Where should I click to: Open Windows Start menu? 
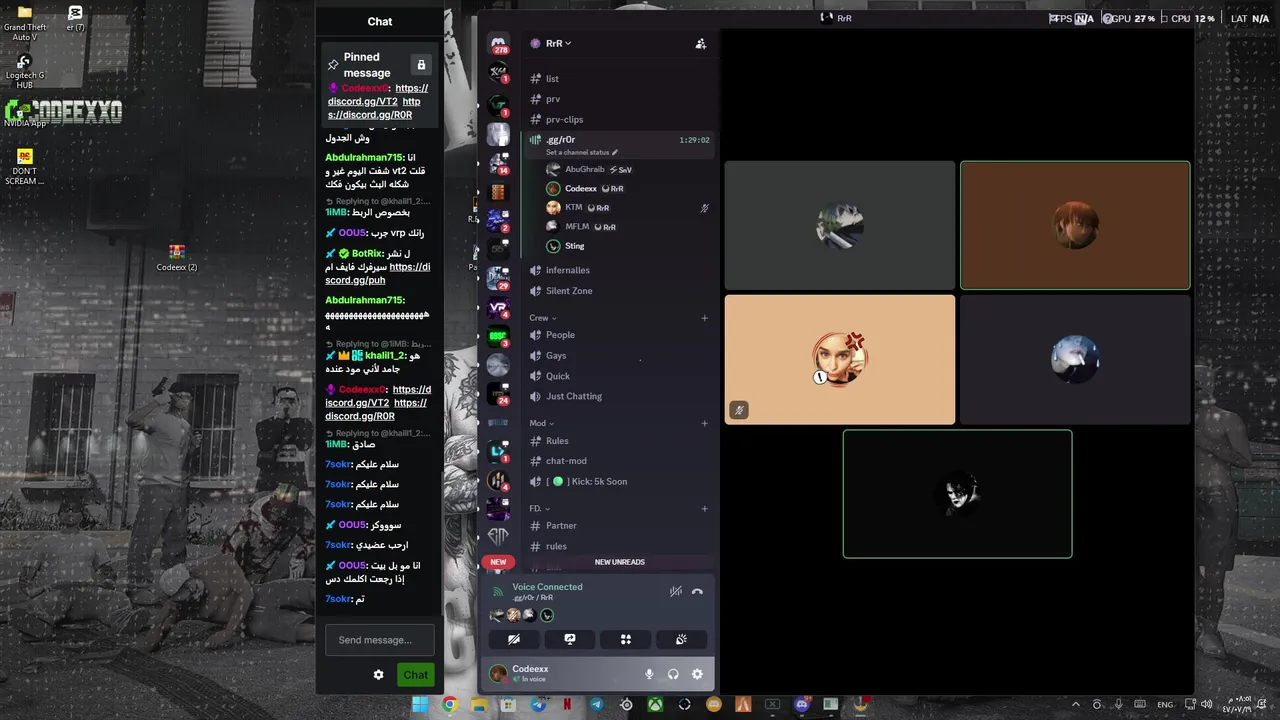coord(420,705)
